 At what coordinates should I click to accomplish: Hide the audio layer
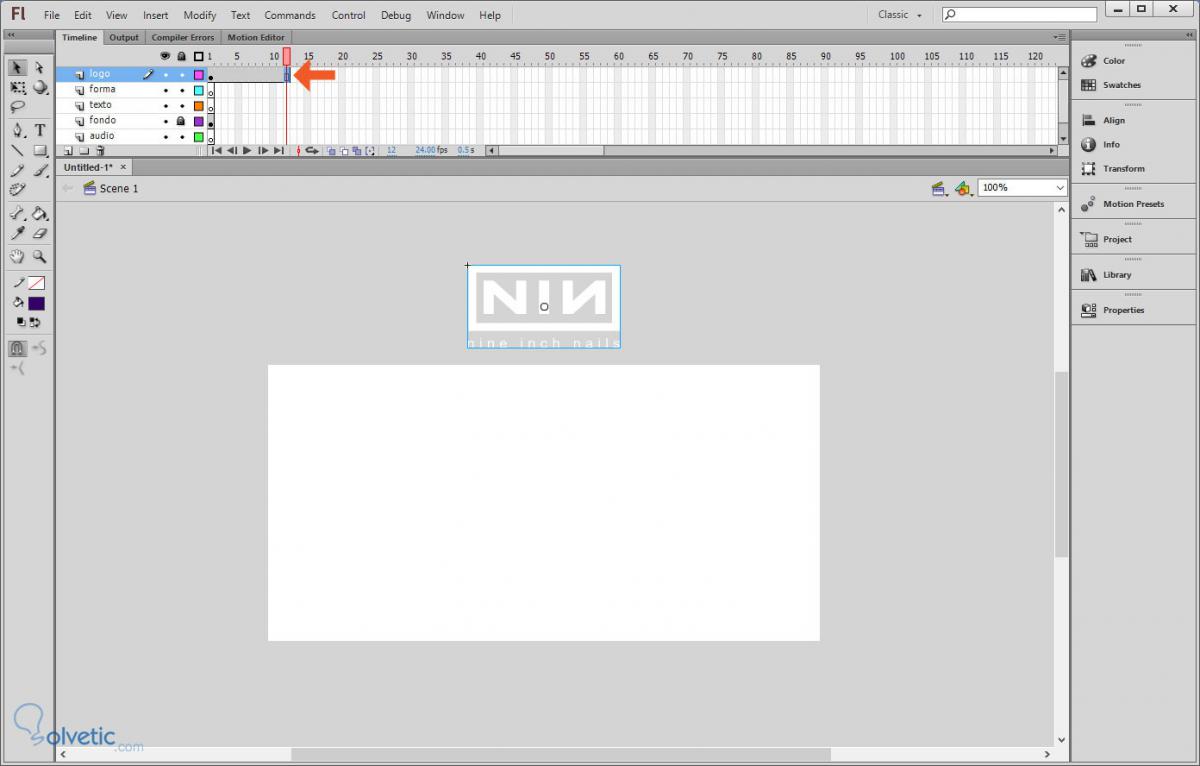166,136
